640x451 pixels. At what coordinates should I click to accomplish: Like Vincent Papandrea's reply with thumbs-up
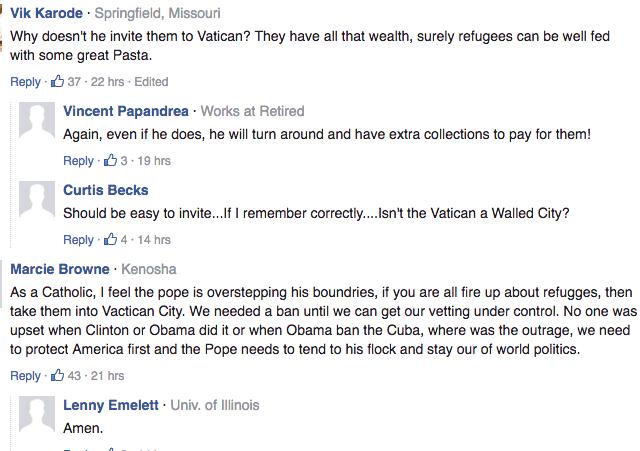[x=110, y=160]
